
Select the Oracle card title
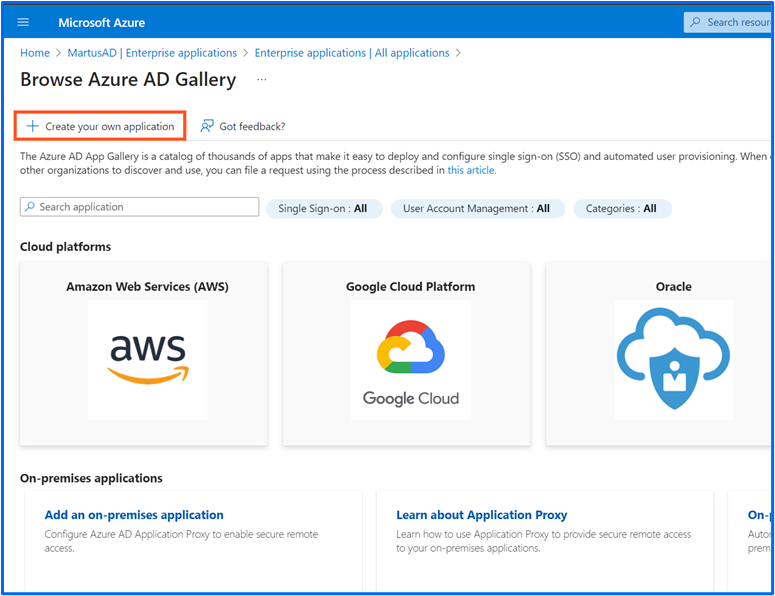(674, 287)
